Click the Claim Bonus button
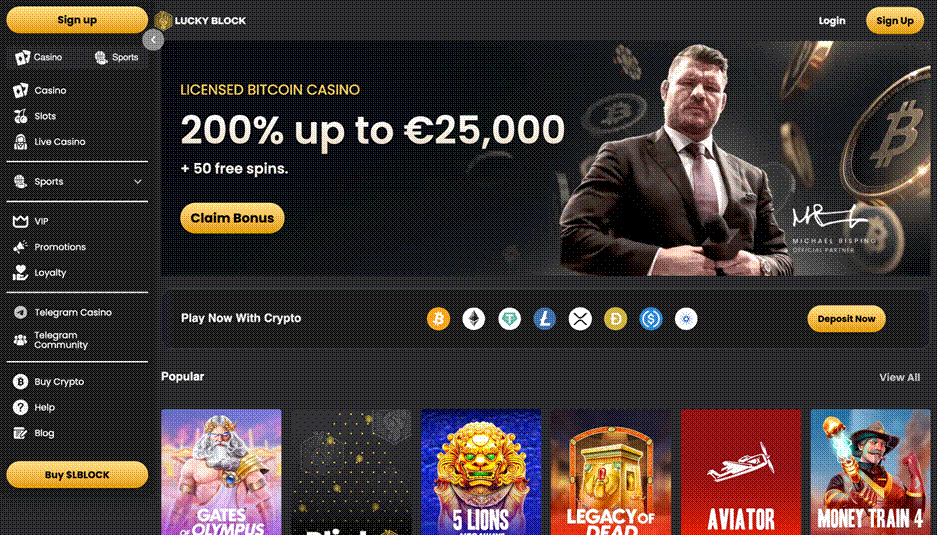Image resolution: width=937 pixels, height=535 pixels. (x=232, y=218)
